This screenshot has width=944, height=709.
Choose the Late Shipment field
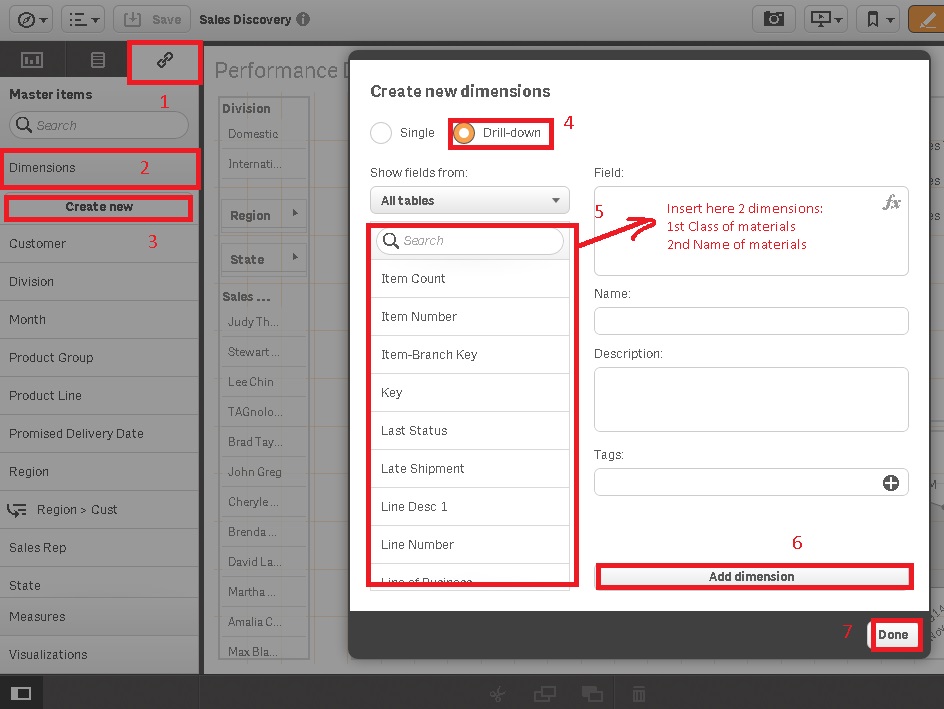(x=470, y=468)
